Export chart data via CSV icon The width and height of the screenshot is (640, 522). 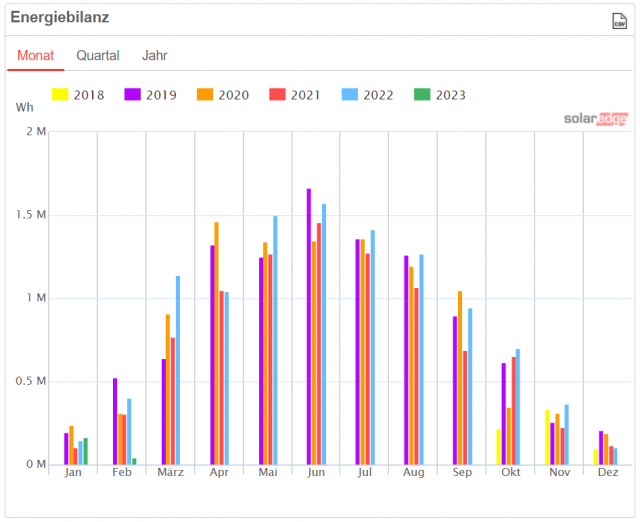pos(619,21)
